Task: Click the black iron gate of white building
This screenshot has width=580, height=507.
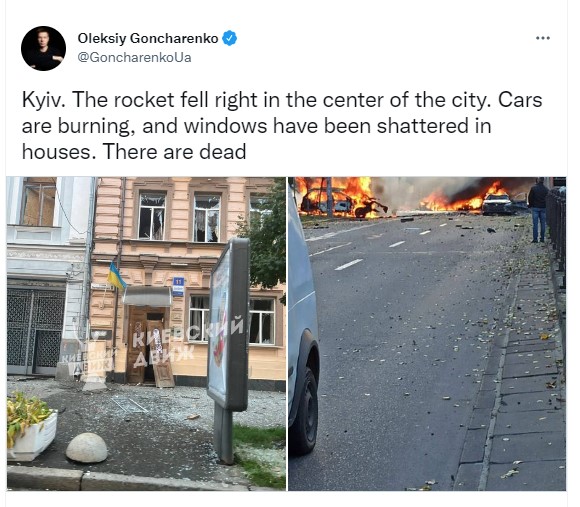Action: pos(35,329)
